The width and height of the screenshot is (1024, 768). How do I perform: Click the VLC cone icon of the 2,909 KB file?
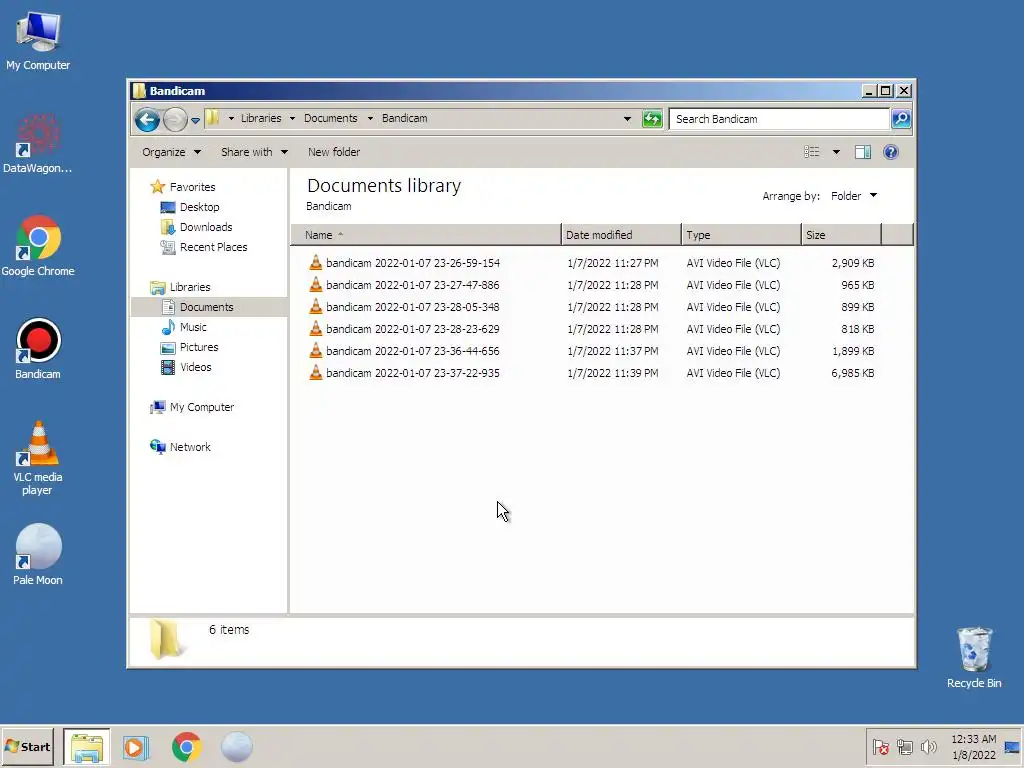(315, 263)
